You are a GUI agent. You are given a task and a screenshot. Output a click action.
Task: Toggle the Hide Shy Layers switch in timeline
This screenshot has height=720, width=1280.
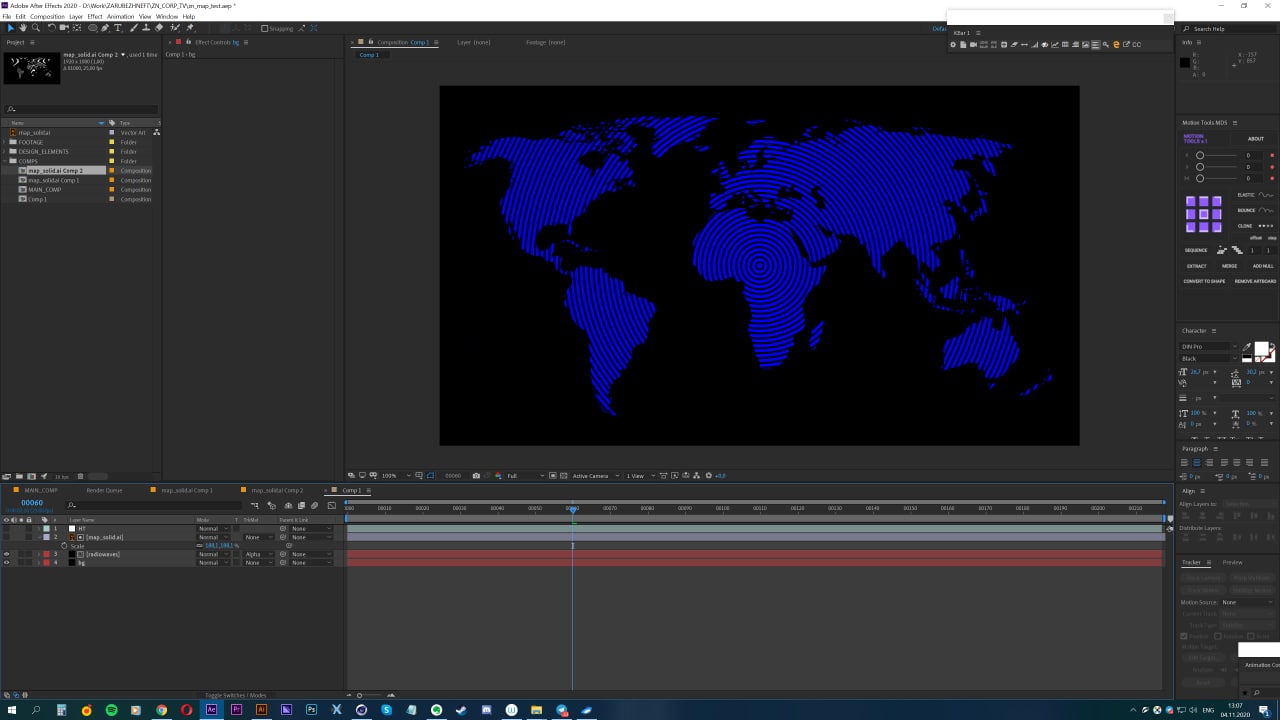click(288, 506)
